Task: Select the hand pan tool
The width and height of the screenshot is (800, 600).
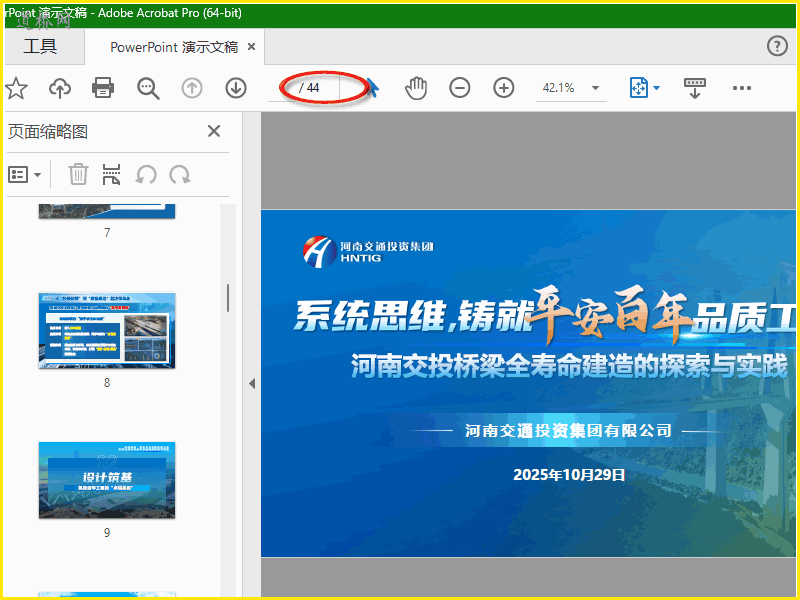Action: pyautogui.click(x=416, y=88)
